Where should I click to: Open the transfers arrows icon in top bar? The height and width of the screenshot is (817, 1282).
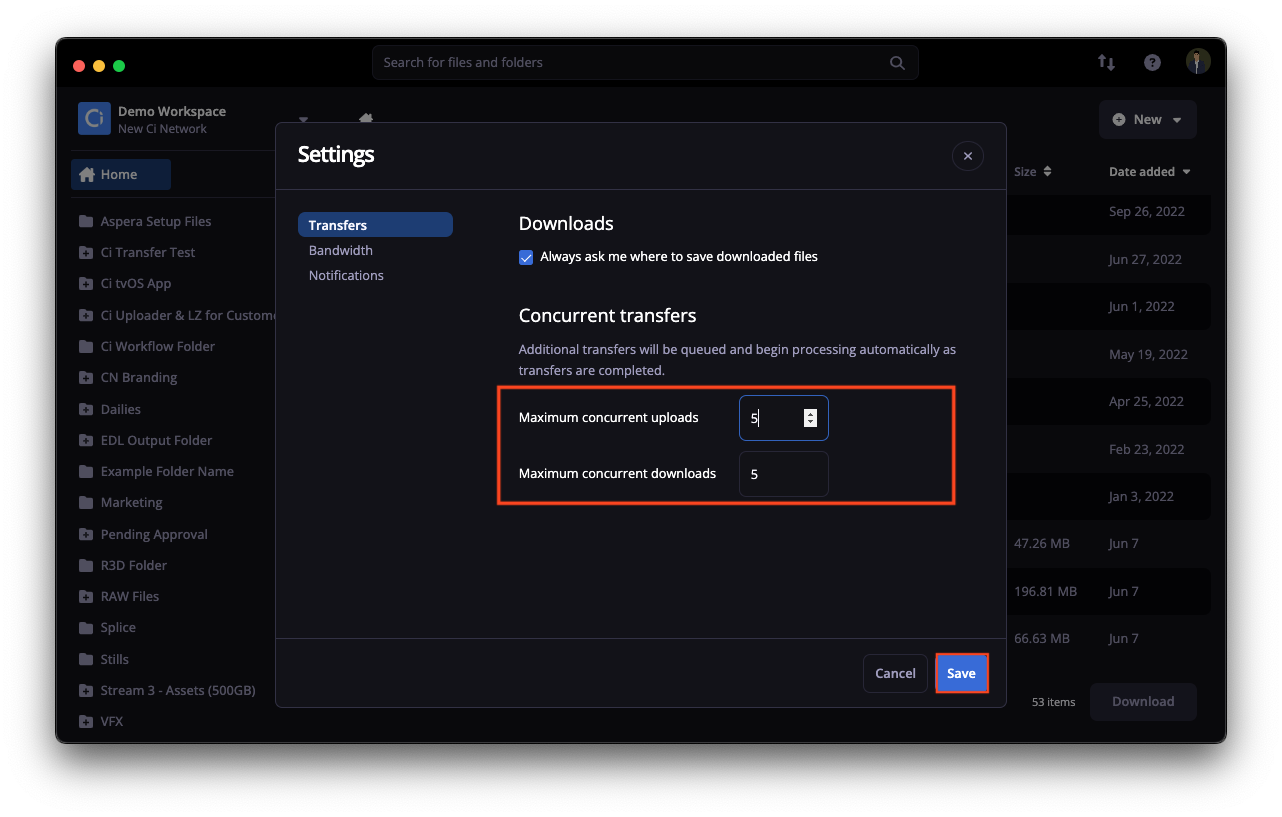[1106, 62]
